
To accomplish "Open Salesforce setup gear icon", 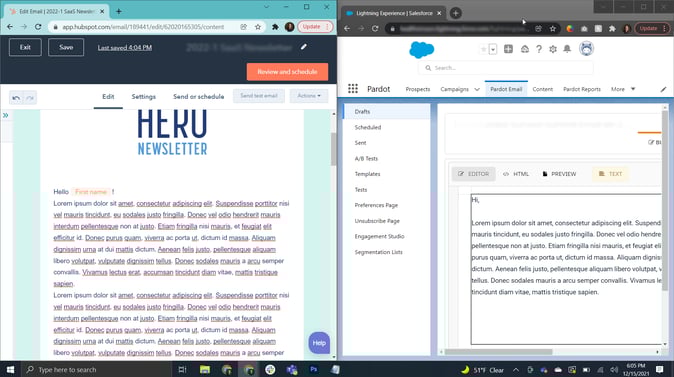I will pyautogui.click(x=553, y=49).
